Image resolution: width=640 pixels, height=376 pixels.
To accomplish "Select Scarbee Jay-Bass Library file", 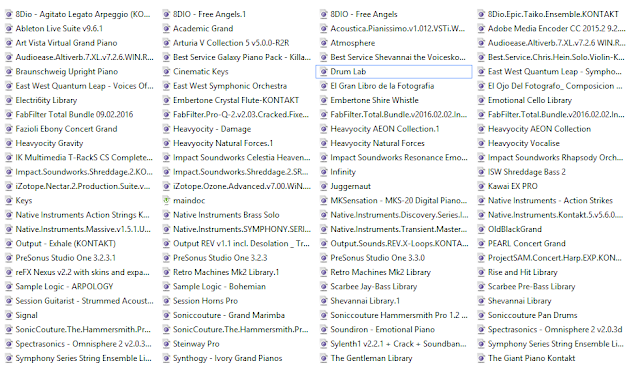I will tap(374, 287).
